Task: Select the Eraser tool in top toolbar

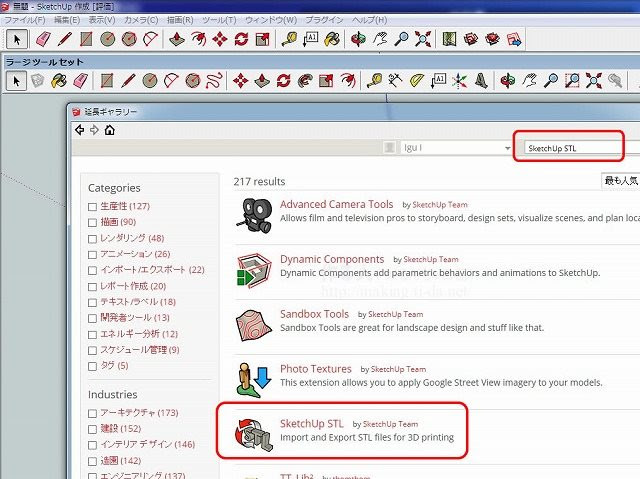Action: pyautogui.click(x=43, y=40)
